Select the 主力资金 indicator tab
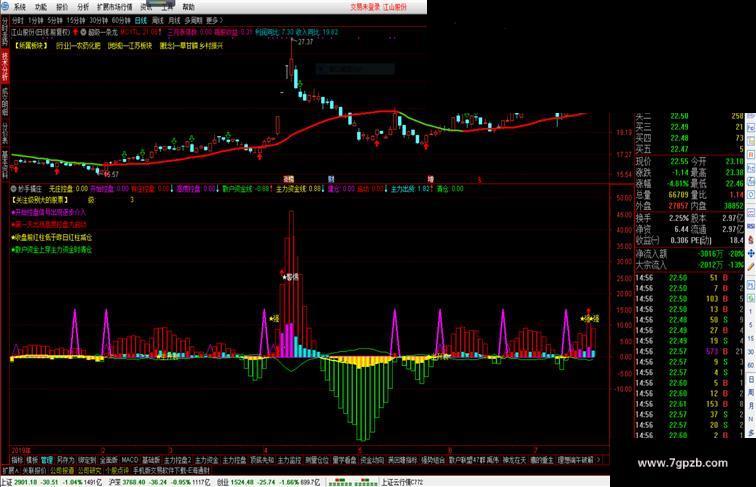 point(207,460)
